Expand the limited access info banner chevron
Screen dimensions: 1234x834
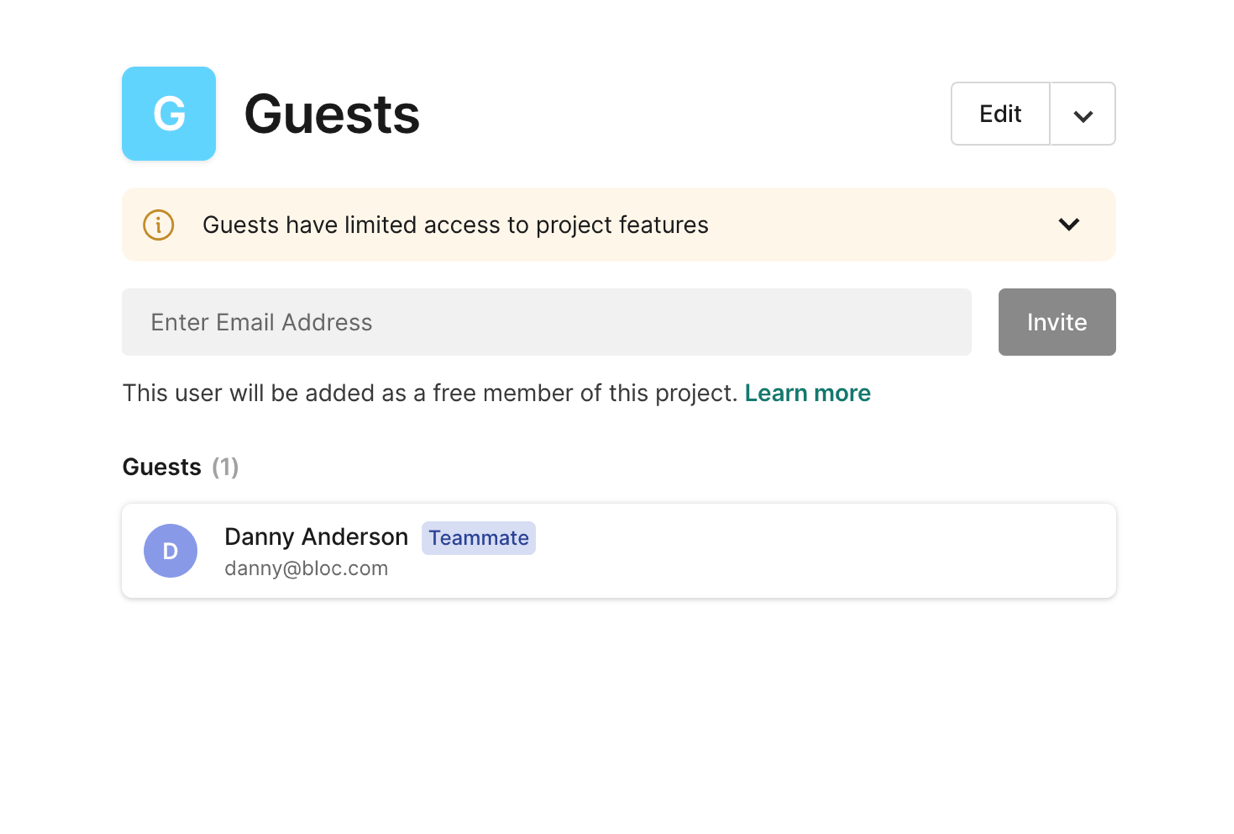[x=1069, y=225]
